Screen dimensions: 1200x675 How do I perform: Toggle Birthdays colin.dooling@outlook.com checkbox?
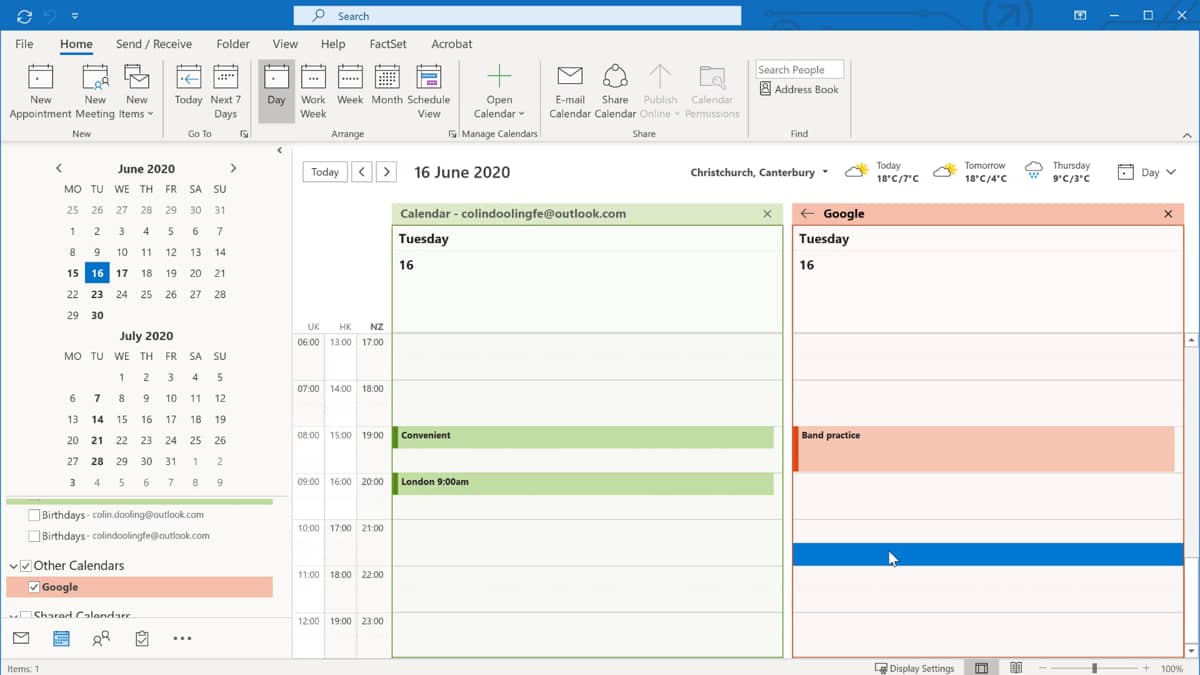click(x=35, y=515)
